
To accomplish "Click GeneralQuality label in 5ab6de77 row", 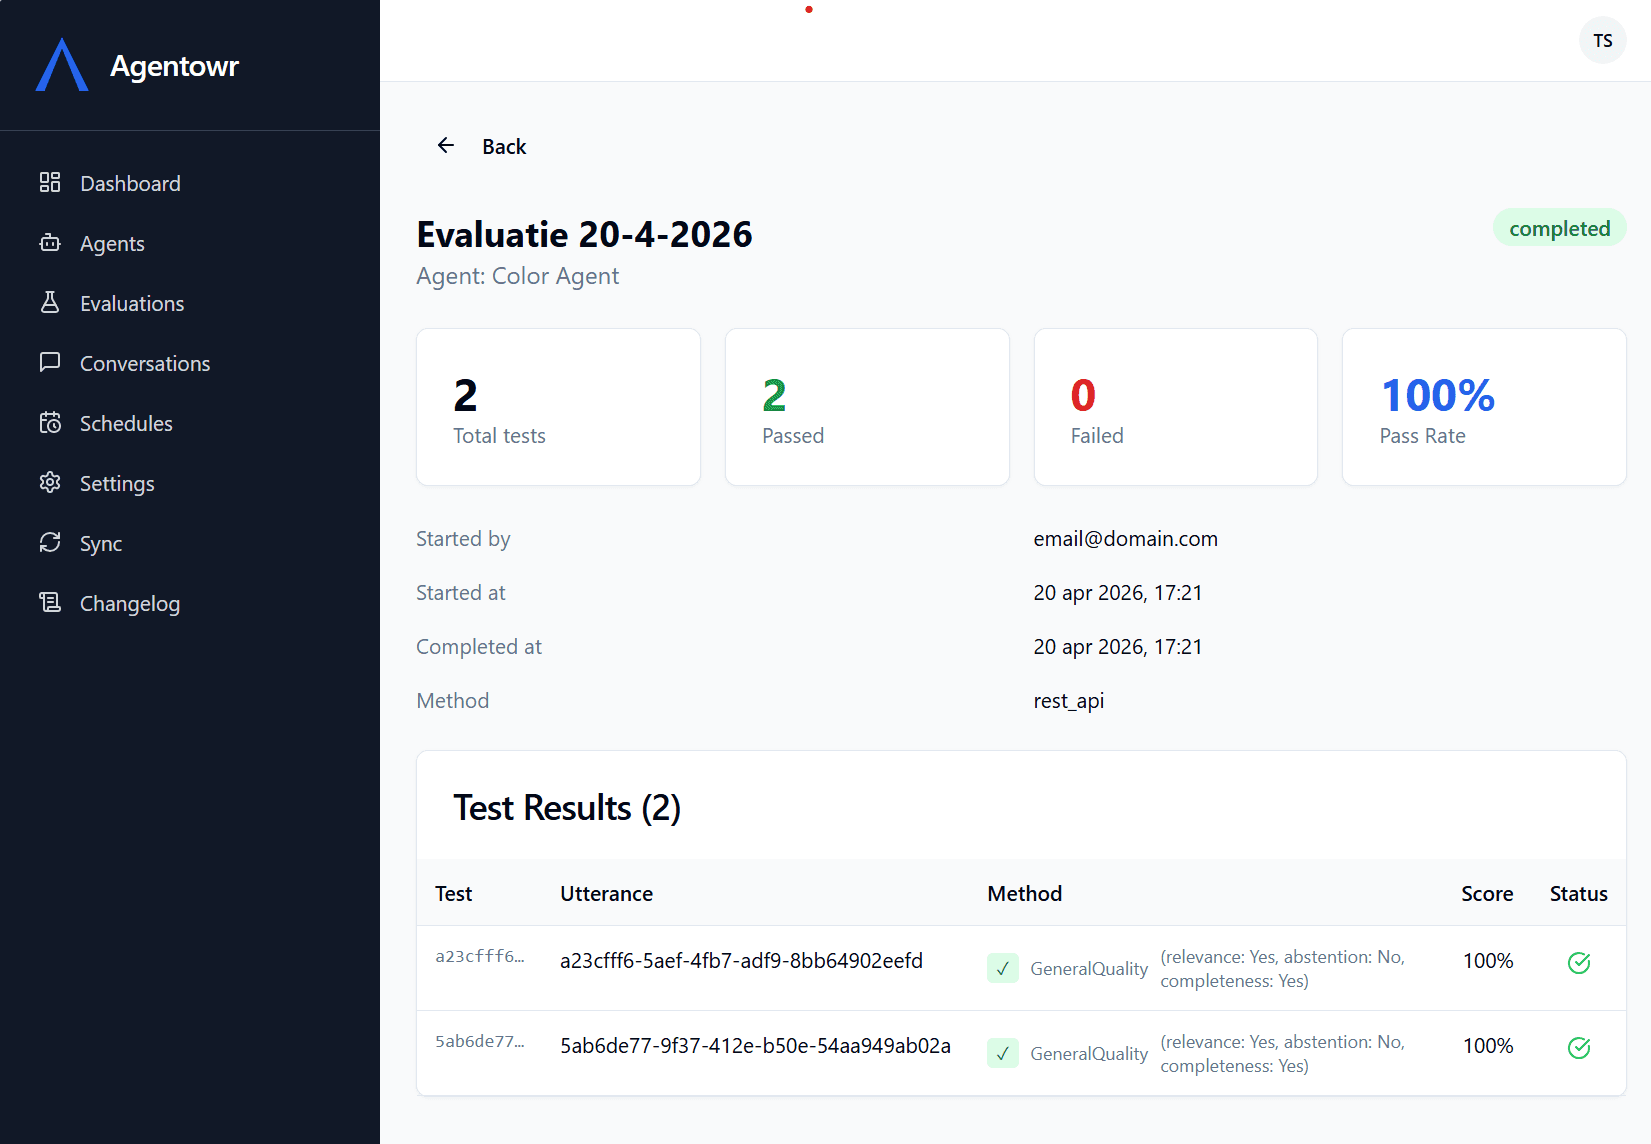I will click(1089, 1054).
